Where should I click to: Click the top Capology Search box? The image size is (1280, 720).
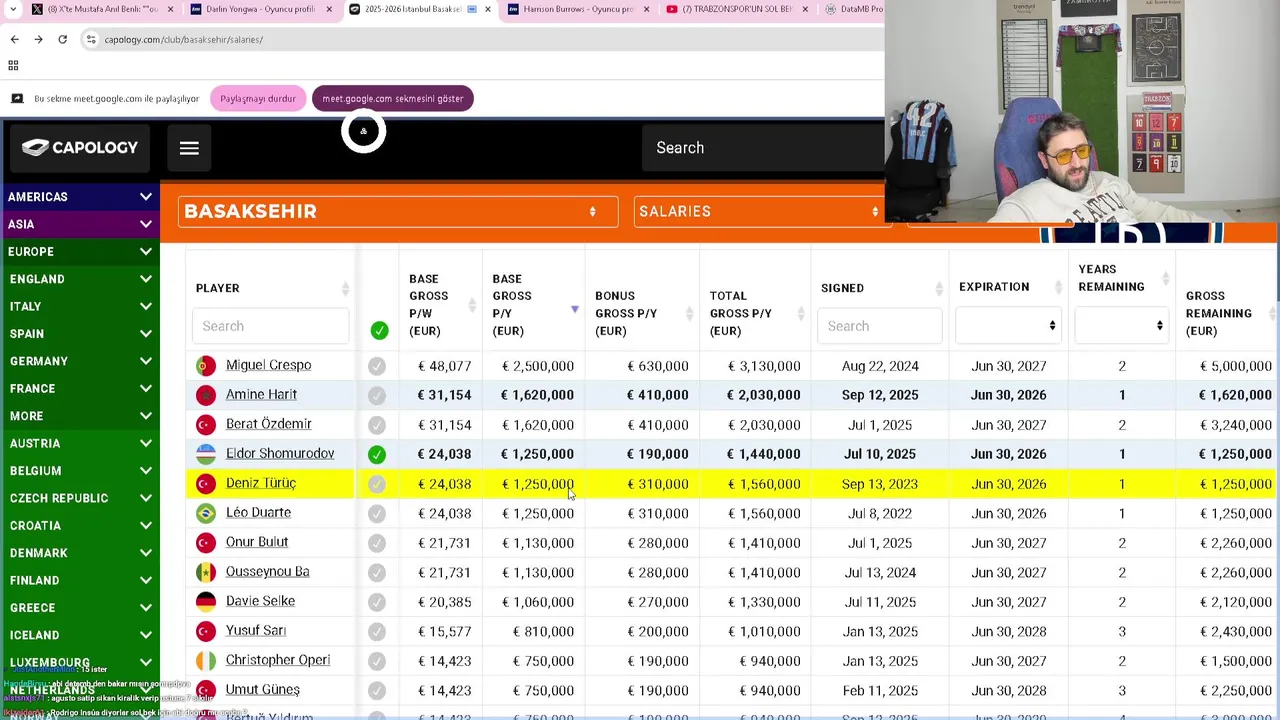(763, 148)
